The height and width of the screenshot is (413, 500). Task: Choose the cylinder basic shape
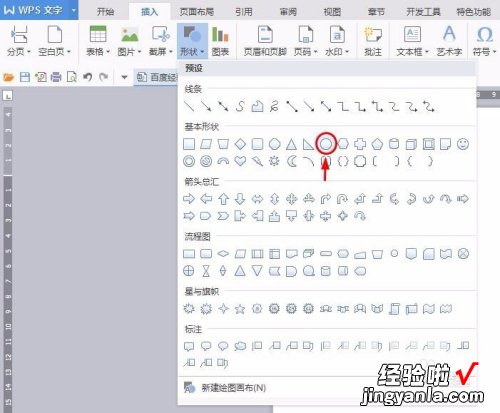pyautogui.click(x=394, y=144)
